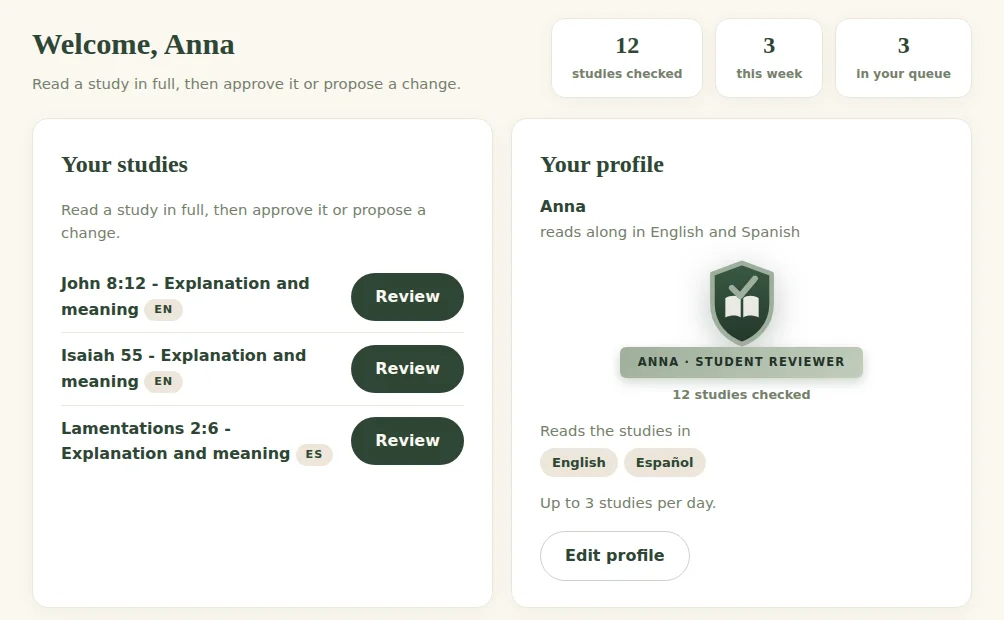
Task: Review the Isaiah 55 study
Action: coord(407,369)
